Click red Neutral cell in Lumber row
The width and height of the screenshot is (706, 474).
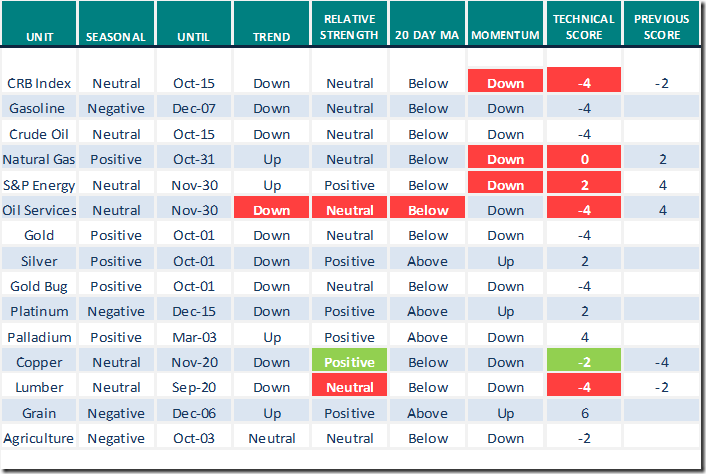pyautogui.click(x=350, y=387)
